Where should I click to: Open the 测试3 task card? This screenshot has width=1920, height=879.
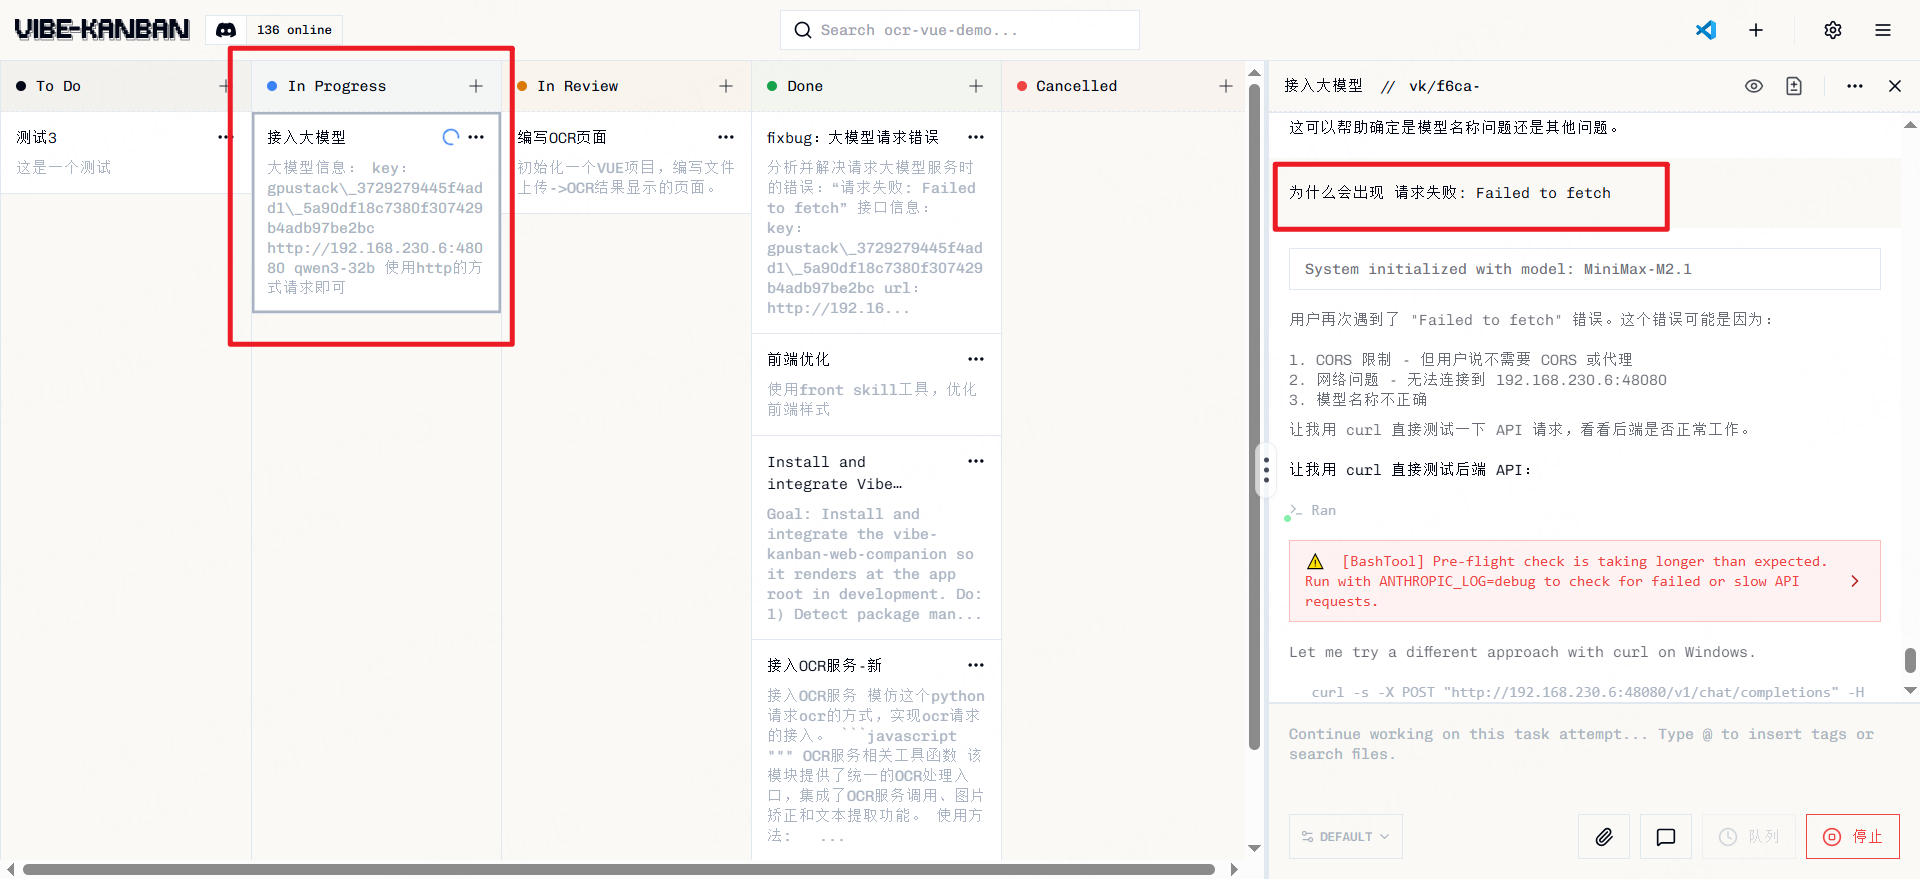click(x=125, y=152)
